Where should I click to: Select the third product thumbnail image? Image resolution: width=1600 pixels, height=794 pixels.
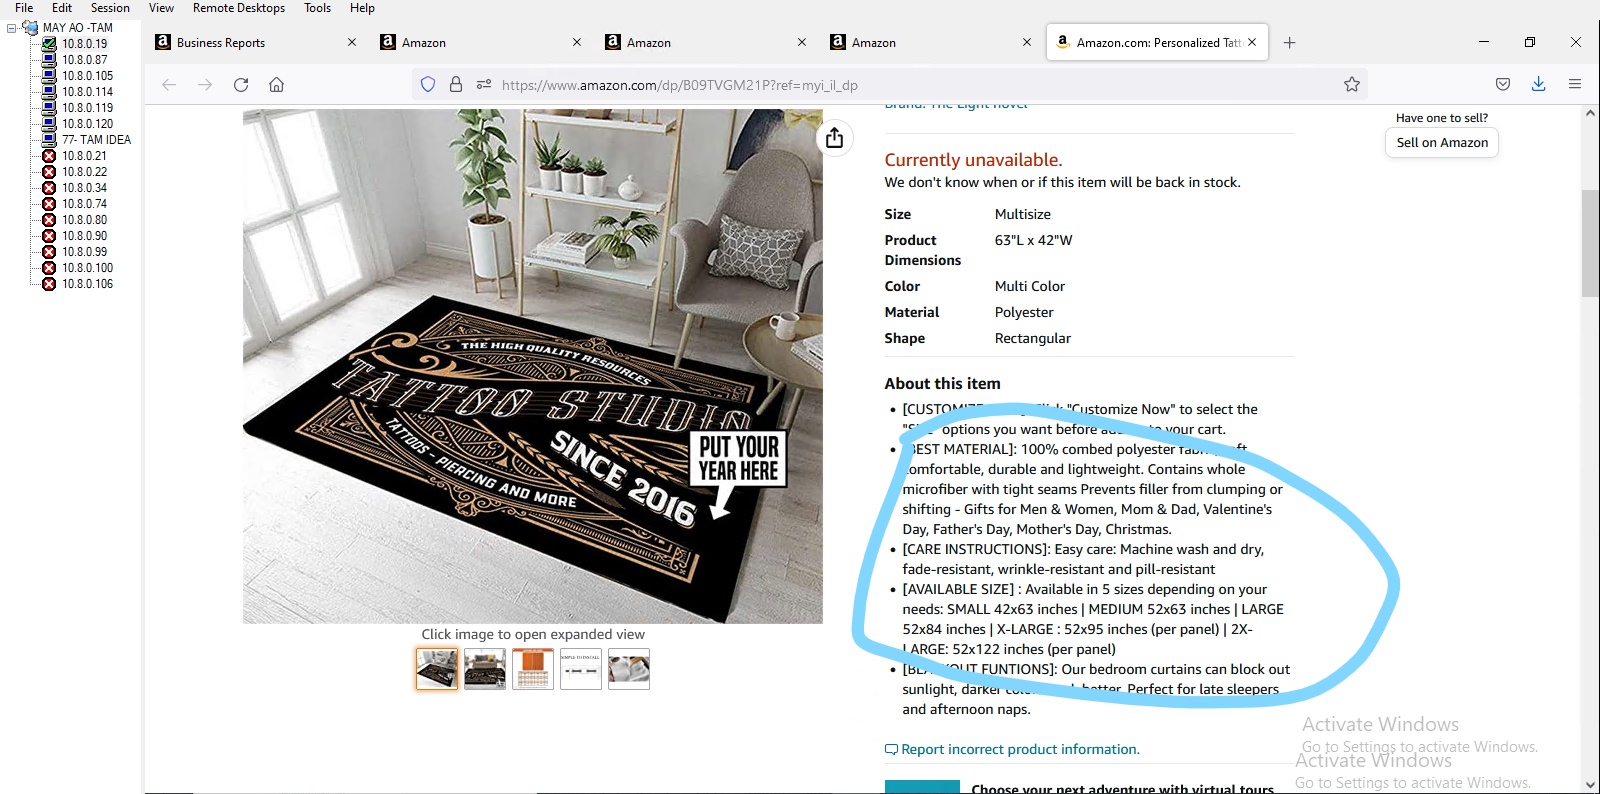[x=533, y=669]
